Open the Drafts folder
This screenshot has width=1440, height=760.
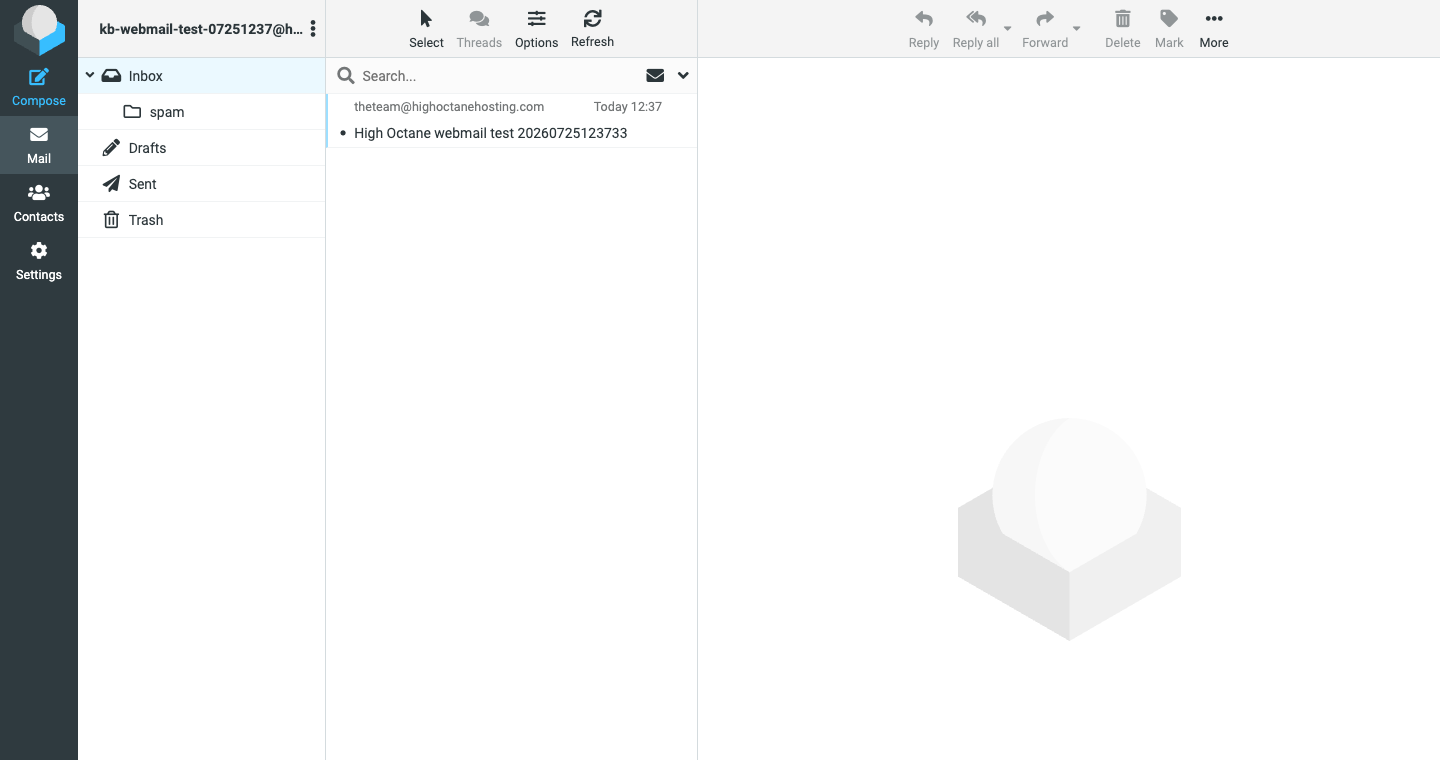pos(202,148)
